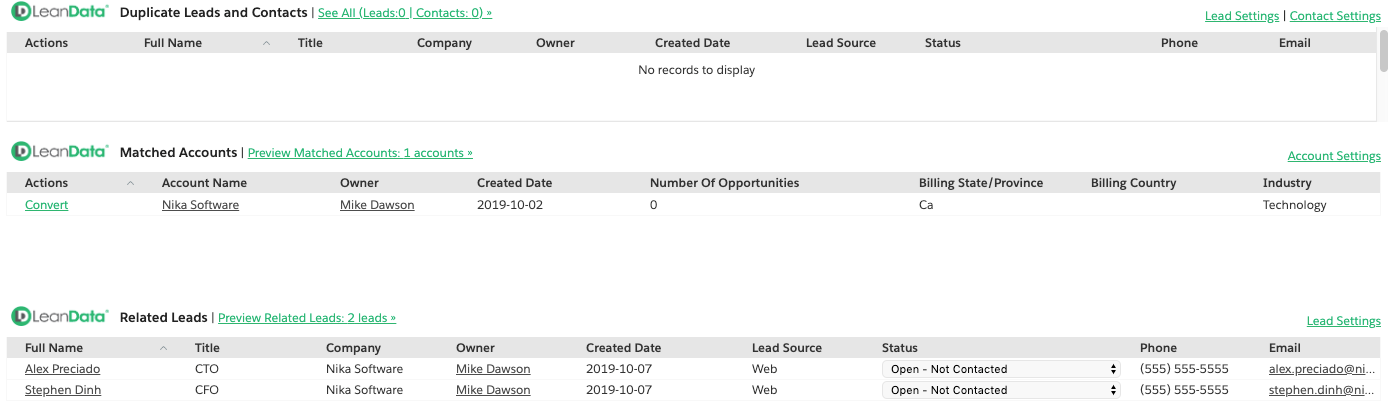Click Full Name sort arrow in Related Leads table

[164, 348]
